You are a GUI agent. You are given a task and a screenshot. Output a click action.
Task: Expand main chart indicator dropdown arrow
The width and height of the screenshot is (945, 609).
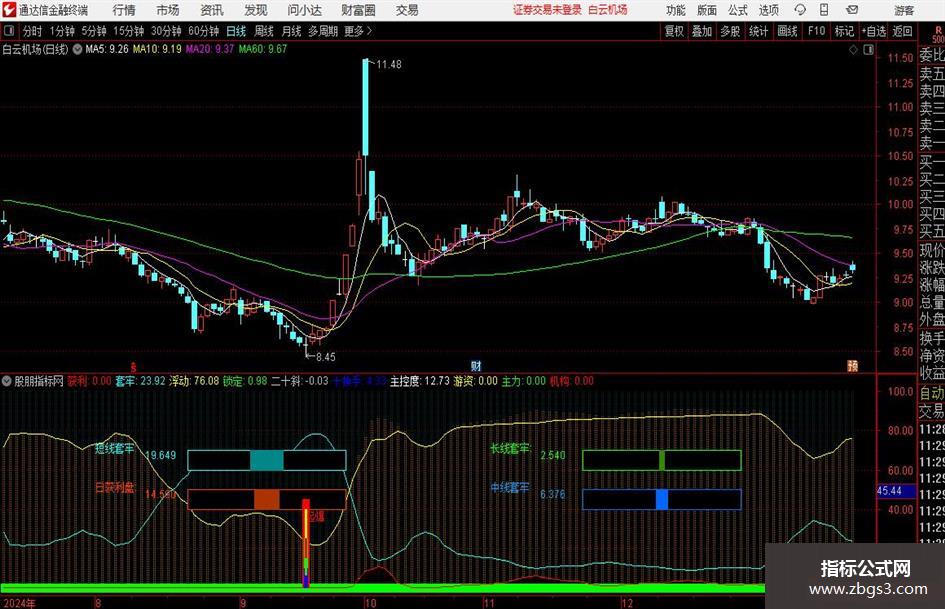tap(77, 49)
